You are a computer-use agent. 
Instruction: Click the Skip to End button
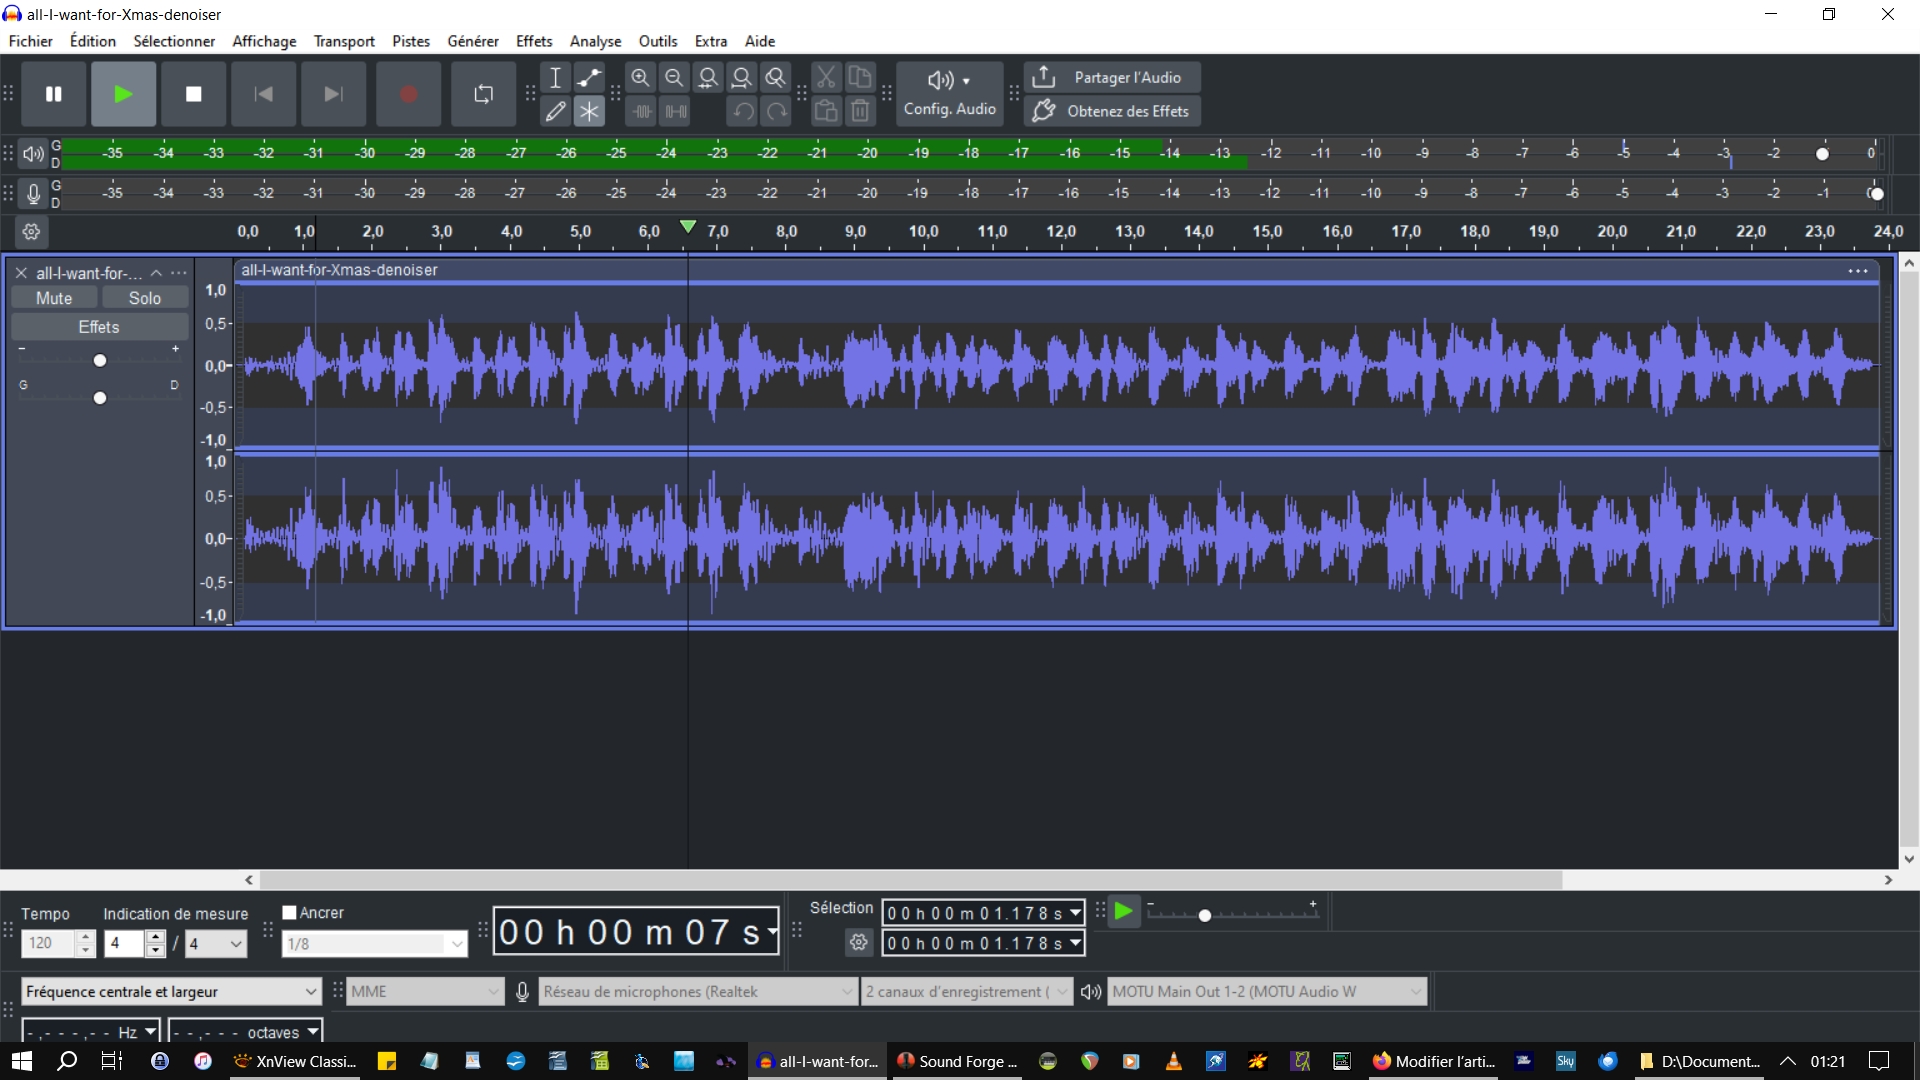[x=333, y=94]
